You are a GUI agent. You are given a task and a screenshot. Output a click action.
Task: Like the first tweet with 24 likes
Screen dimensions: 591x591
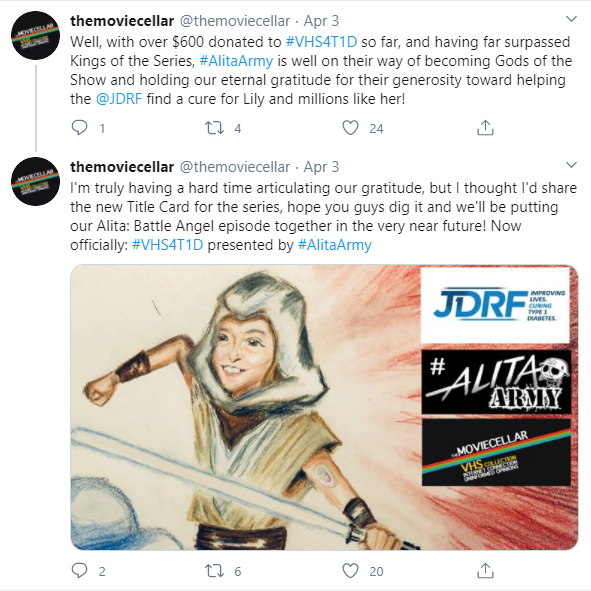point(350,128)
